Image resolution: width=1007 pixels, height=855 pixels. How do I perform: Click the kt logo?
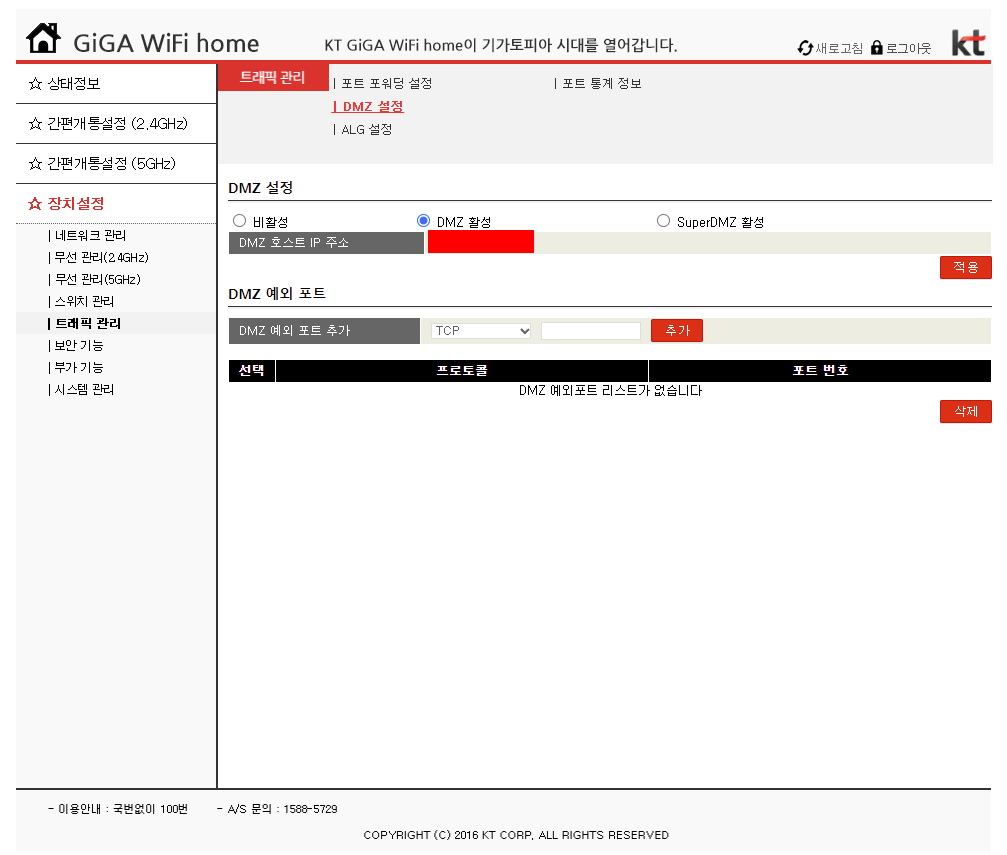tap(968, 42)
